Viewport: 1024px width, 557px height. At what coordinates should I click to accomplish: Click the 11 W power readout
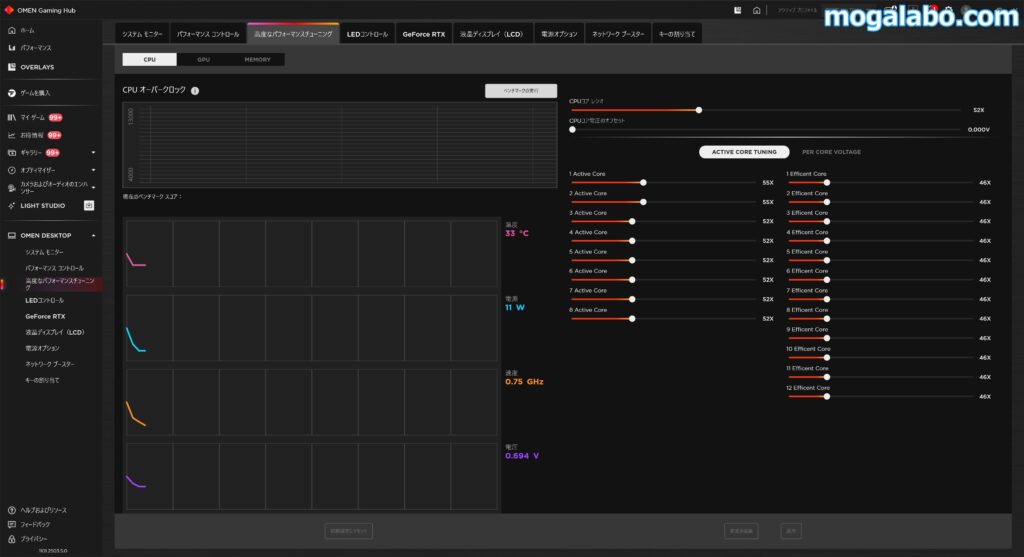coord(515,308)
